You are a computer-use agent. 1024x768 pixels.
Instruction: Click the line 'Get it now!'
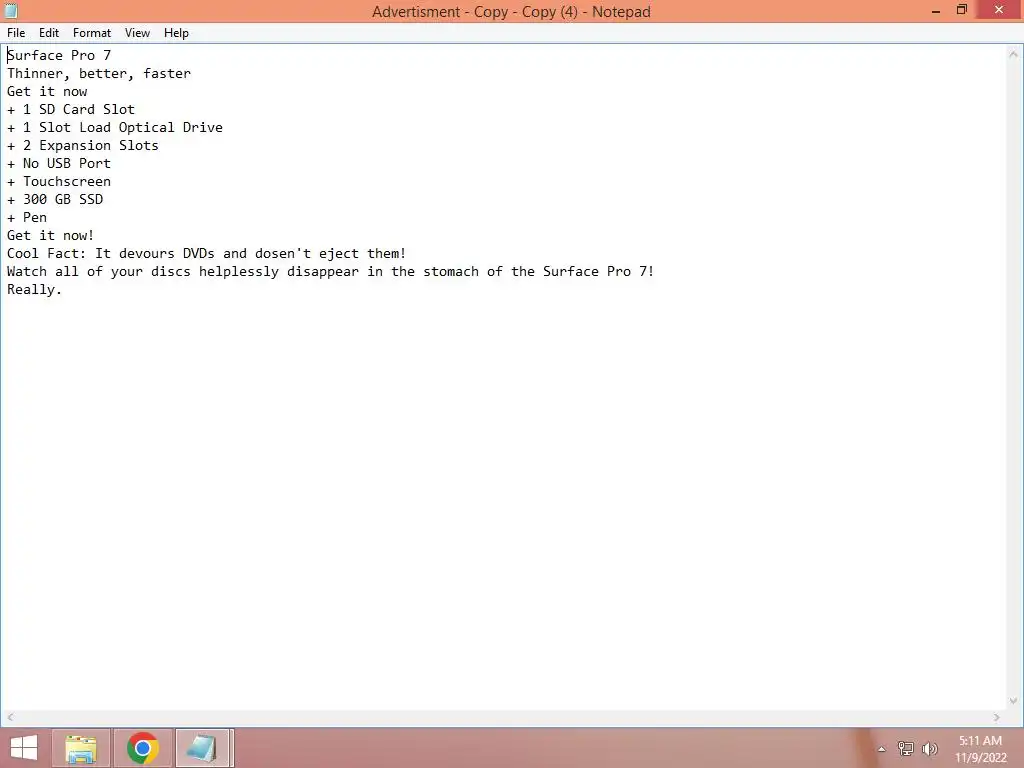point(50,235)
